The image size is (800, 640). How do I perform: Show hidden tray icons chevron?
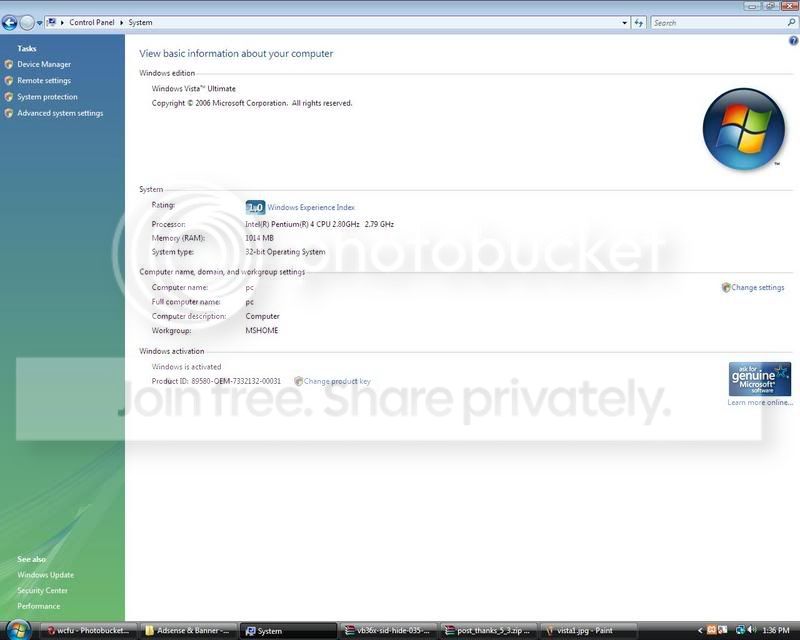click(700, 631)
